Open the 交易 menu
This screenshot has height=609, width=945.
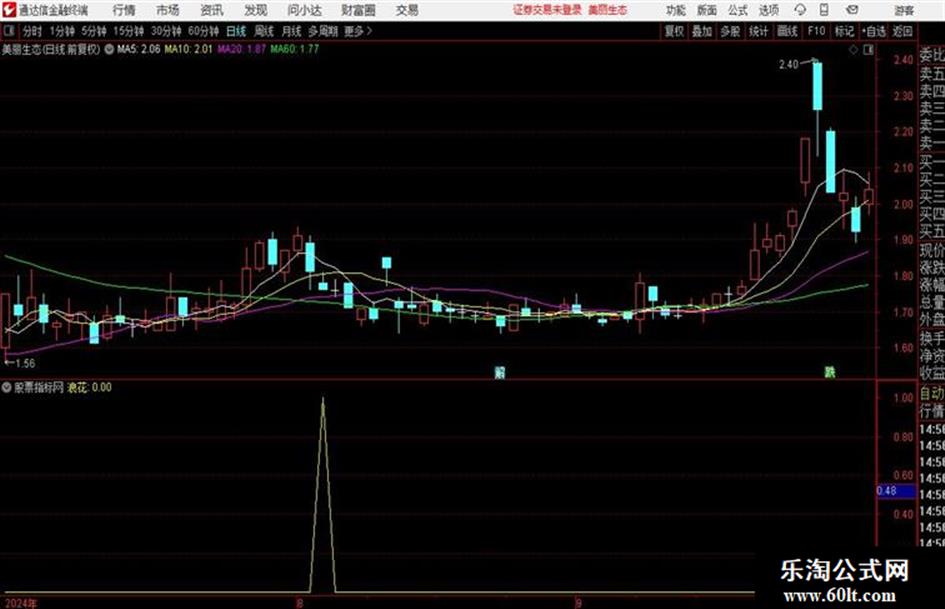(x=407, y=10)
